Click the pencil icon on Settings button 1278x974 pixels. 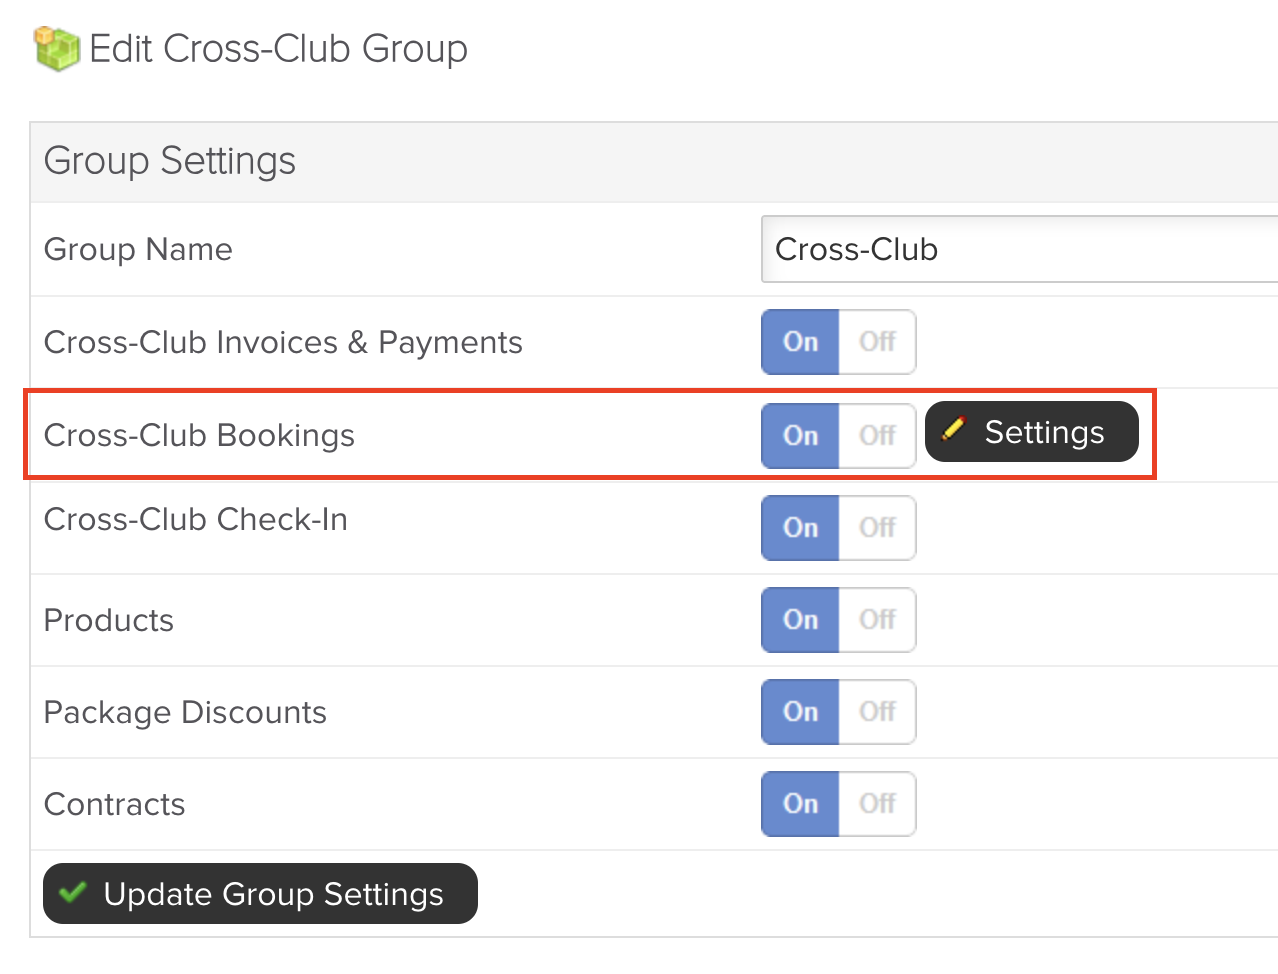[x=953, y=430]
